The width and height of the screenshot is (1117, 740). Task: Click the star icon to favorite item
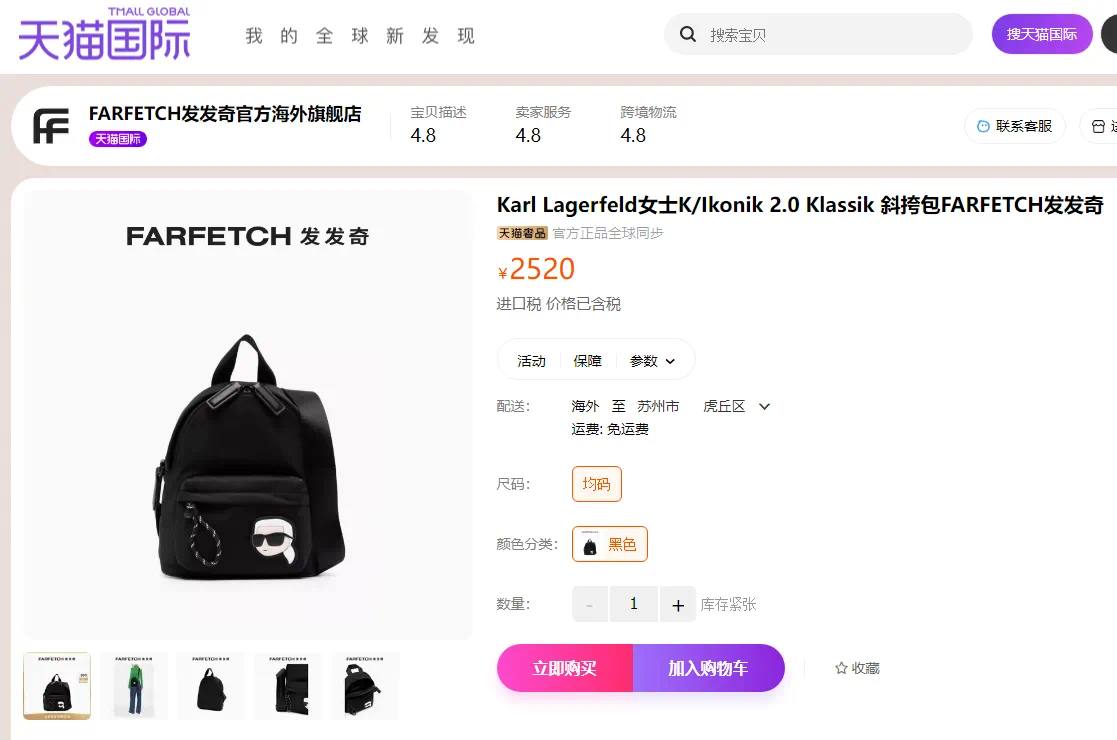tap(841, 668)
